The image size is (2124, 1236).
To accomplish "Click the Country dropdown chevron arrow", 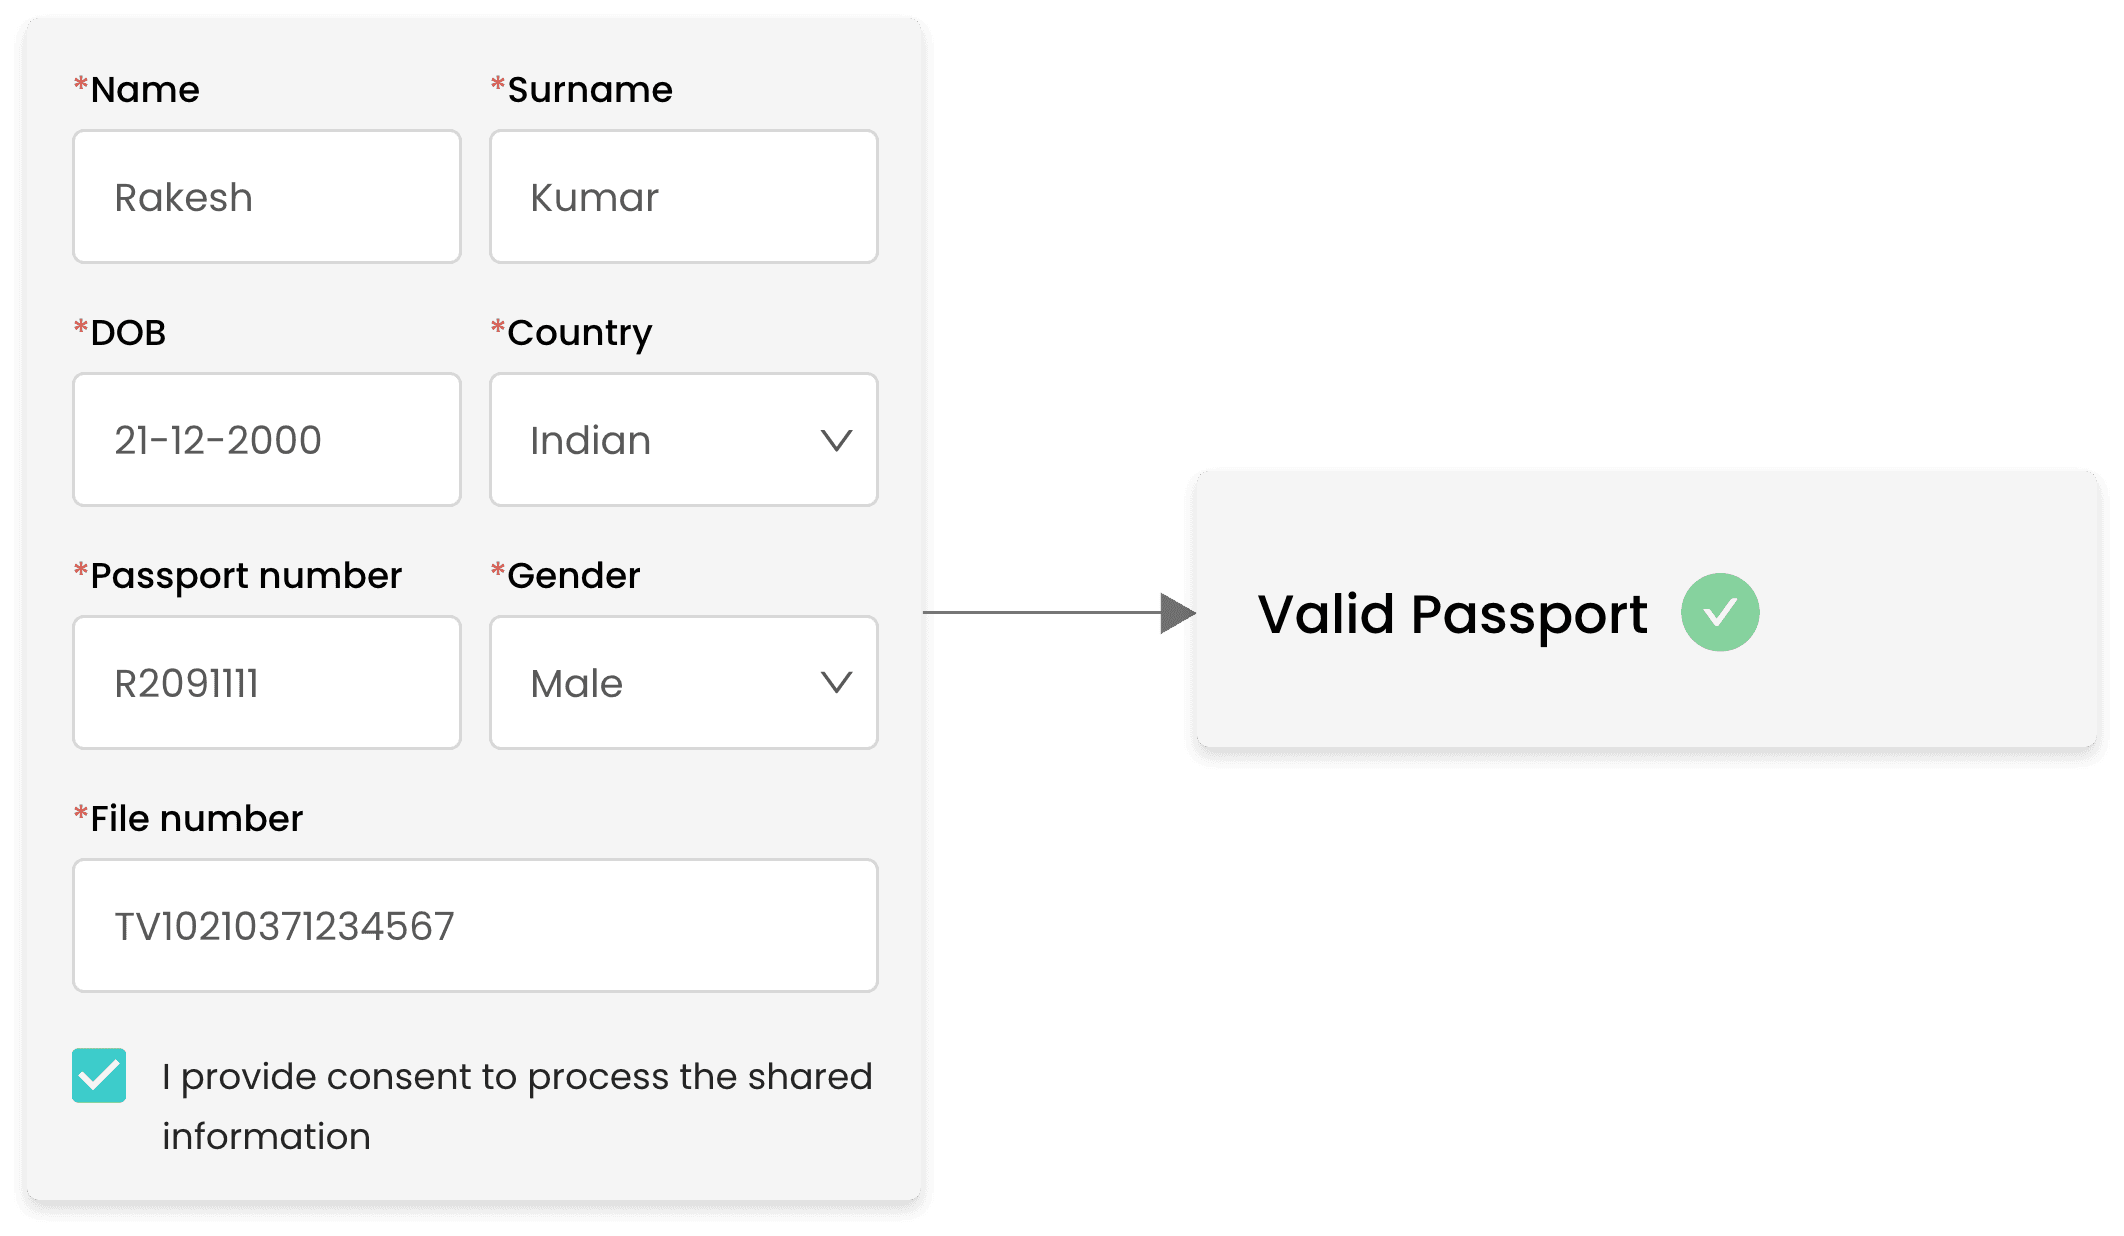I will tap(836, 440).
